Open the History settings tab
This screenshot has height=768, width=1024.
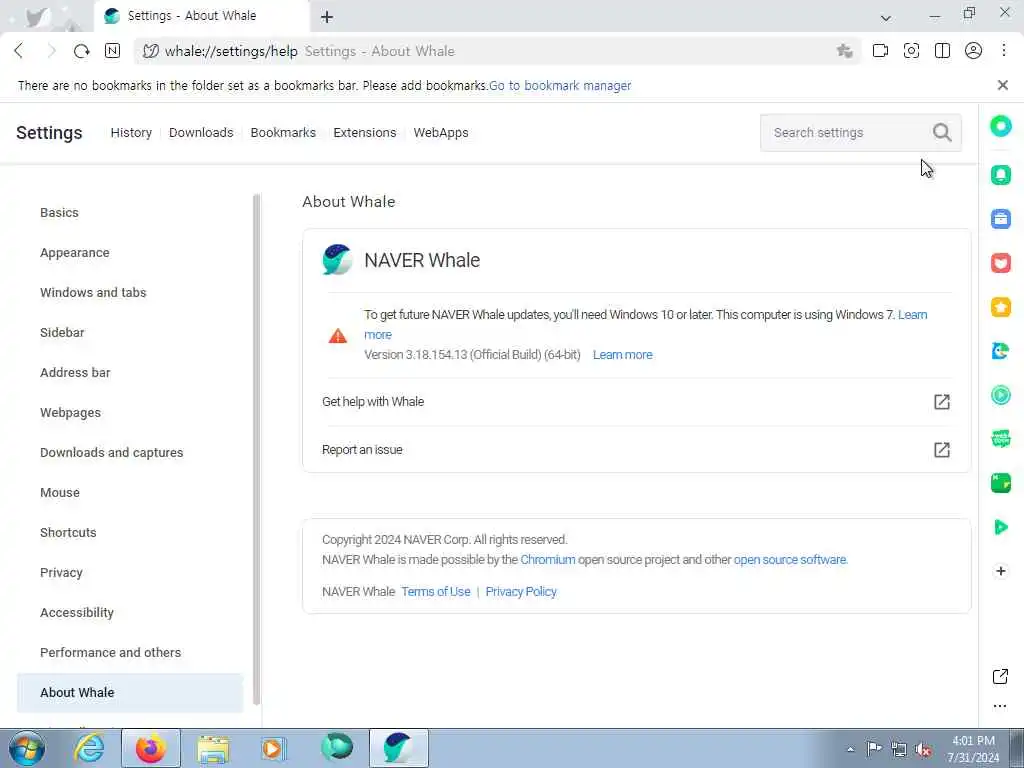click(x=131, y=133)
